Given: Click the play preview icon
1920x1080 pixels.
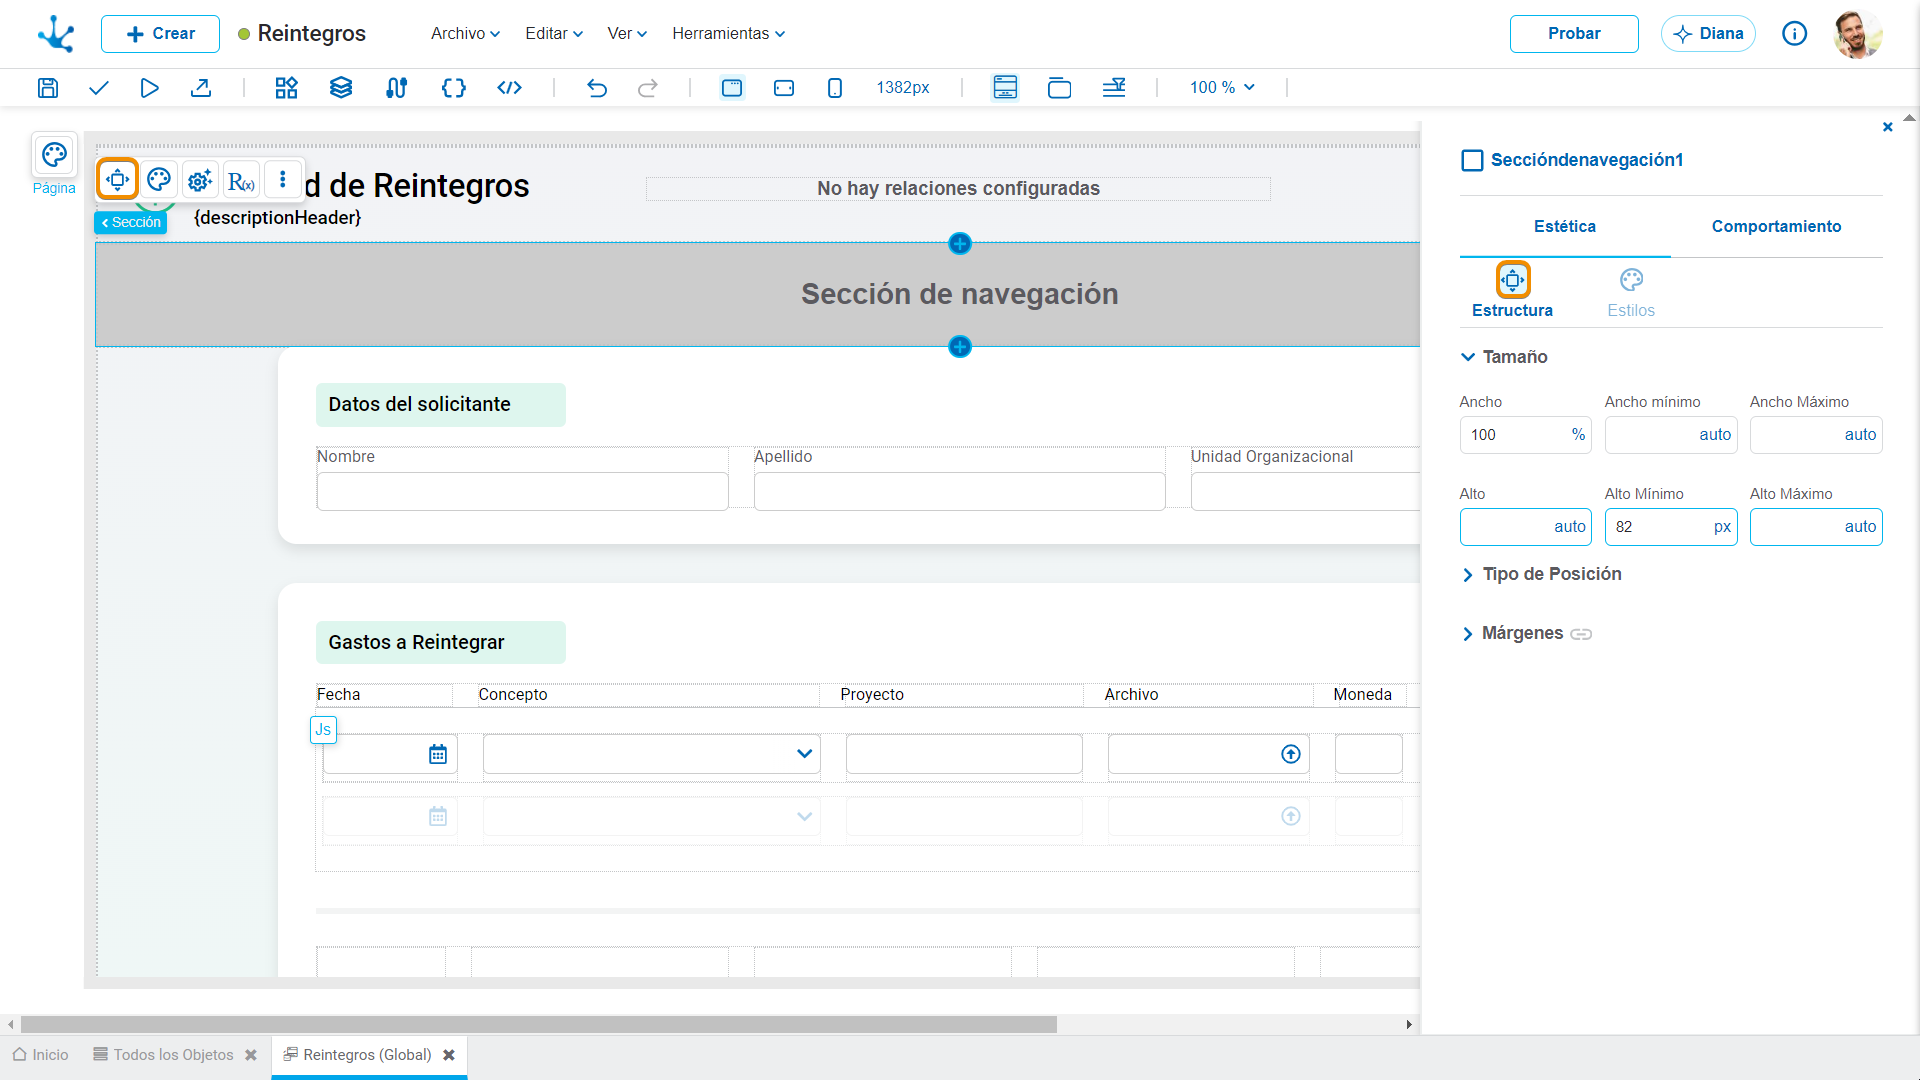Looking at the screenshot, I should tap(149, 88).
